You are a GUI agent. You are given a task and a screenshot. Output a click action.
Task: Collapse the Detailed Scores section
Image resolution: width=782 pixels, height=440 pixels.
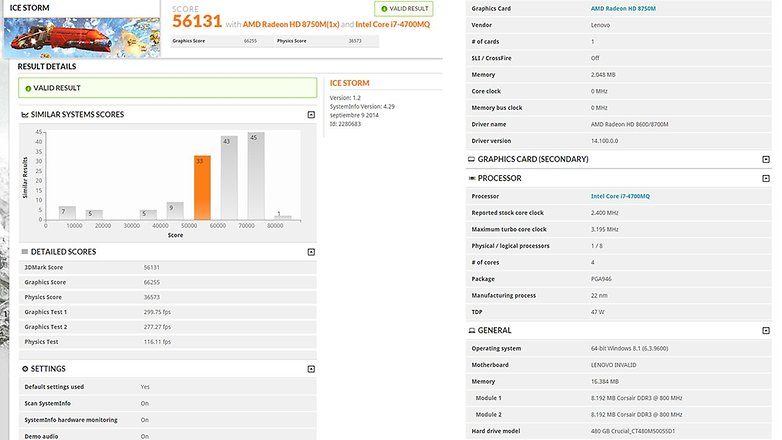311,252
